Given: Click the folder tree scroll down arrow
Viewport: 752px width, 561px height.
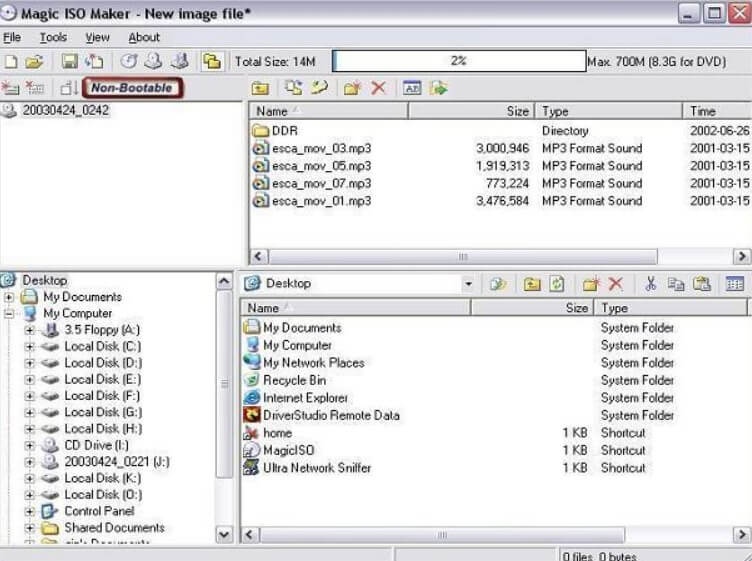Looking at the screenshot, I should pos(224,534).
